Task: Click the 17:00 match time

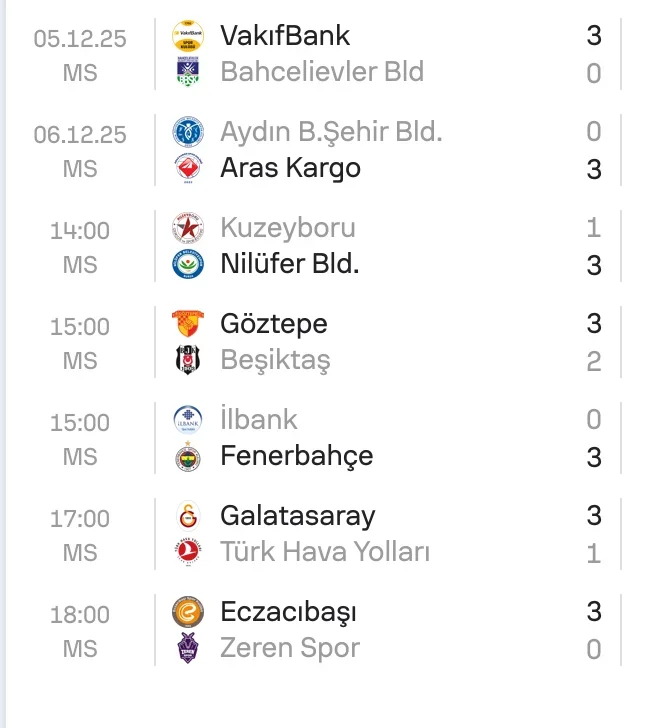Action: pyautogui.click(x=80, y=518)
